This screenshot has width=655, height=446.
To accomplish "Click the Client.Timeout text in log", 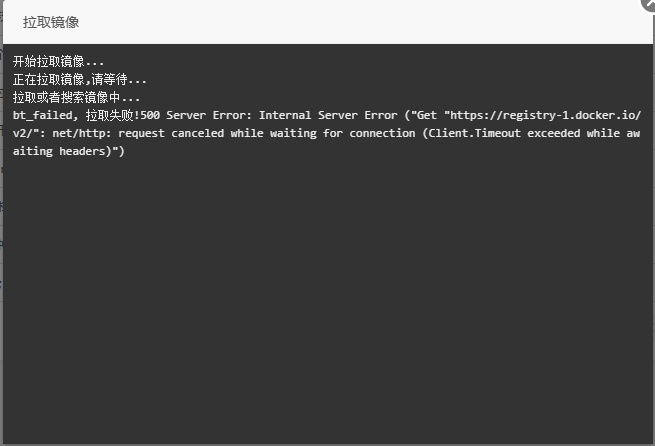I will pyautogui.click(x=475, y=133).
